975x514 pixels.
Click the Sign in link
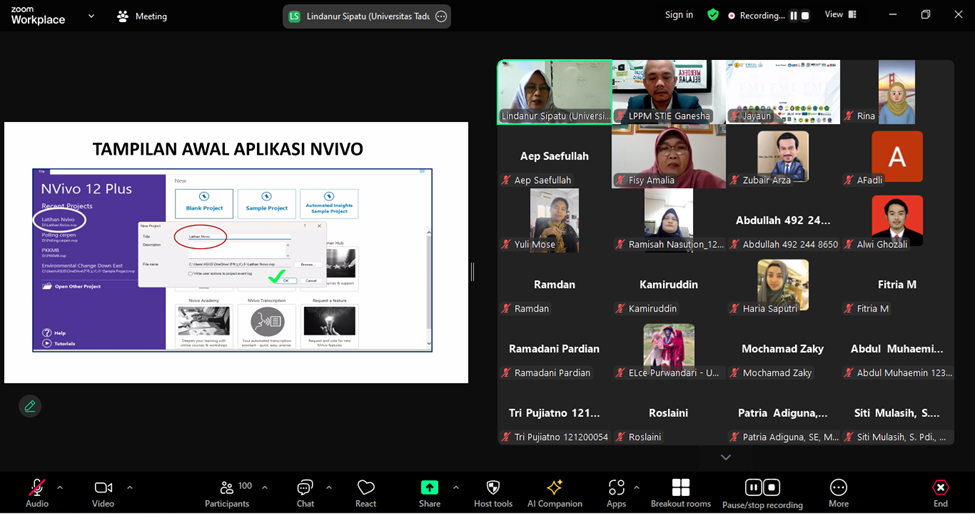pyautogui.click(x=679, y=15)
